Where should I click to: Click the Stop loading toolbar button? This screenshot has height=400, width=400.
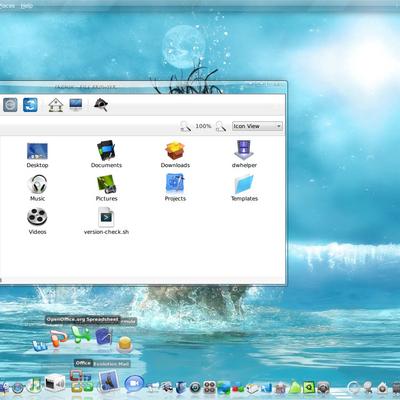10,105
